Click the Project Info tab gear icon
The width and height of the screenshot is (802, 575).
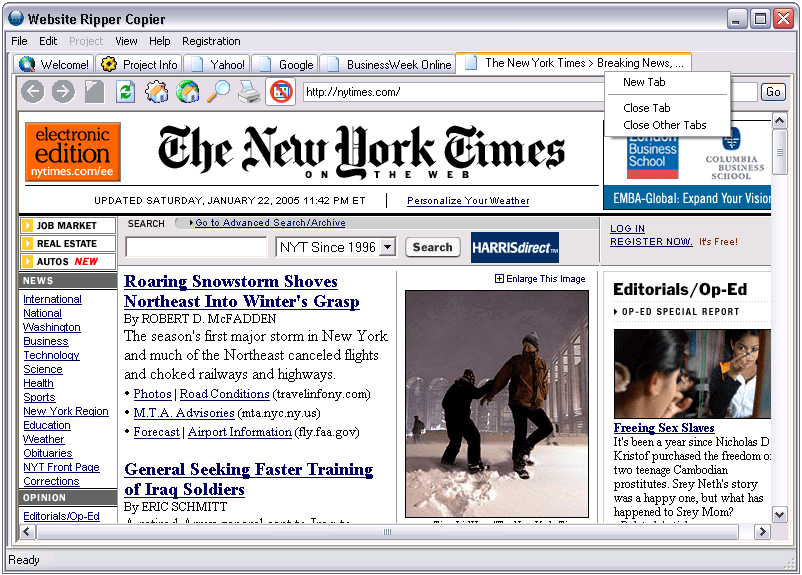[x=108, y=64]
